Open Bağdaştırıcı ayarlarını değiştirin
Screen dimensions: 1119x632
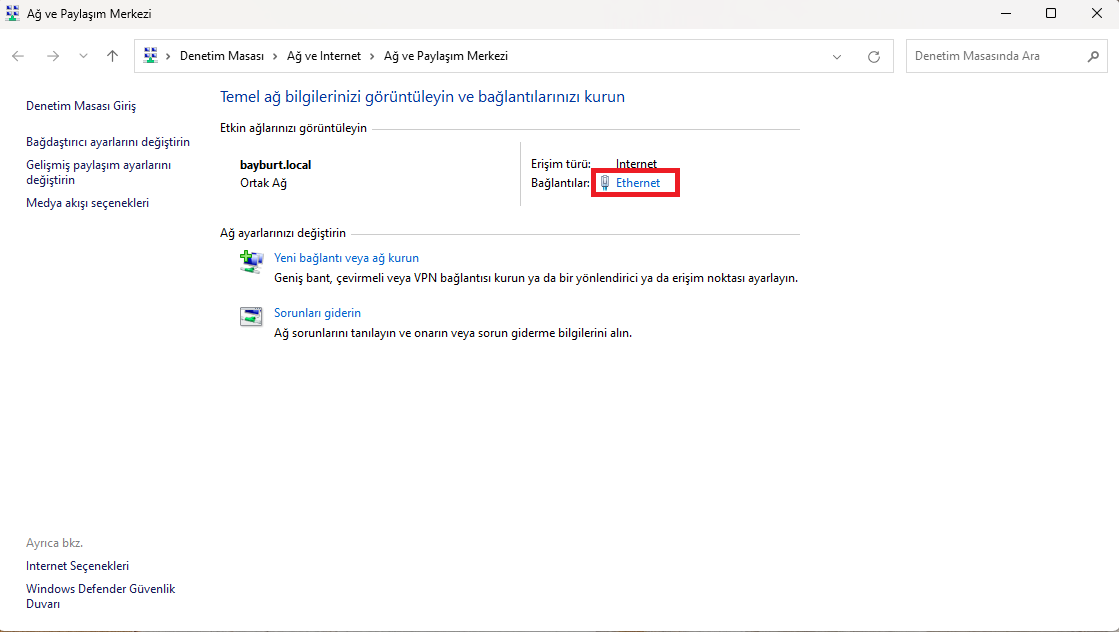pos(108,142)
